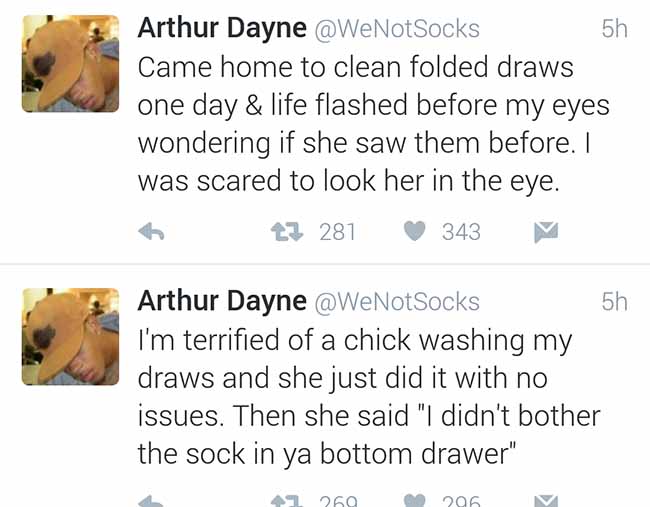This screenshot has height=507, width=650.
Task: Reply to the "I'm terrified" tweet
Action: coord(151,501)
